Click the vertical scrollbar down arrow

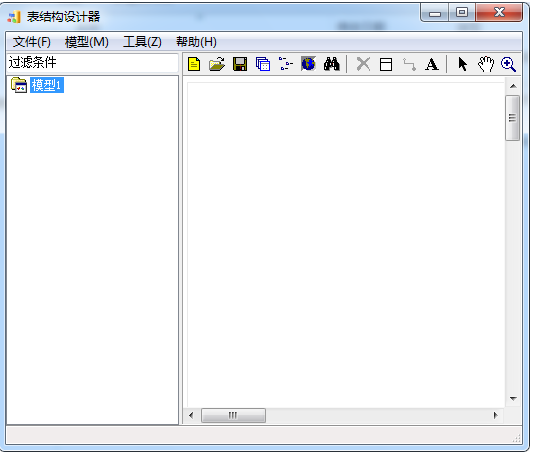(x=513, y=398)
